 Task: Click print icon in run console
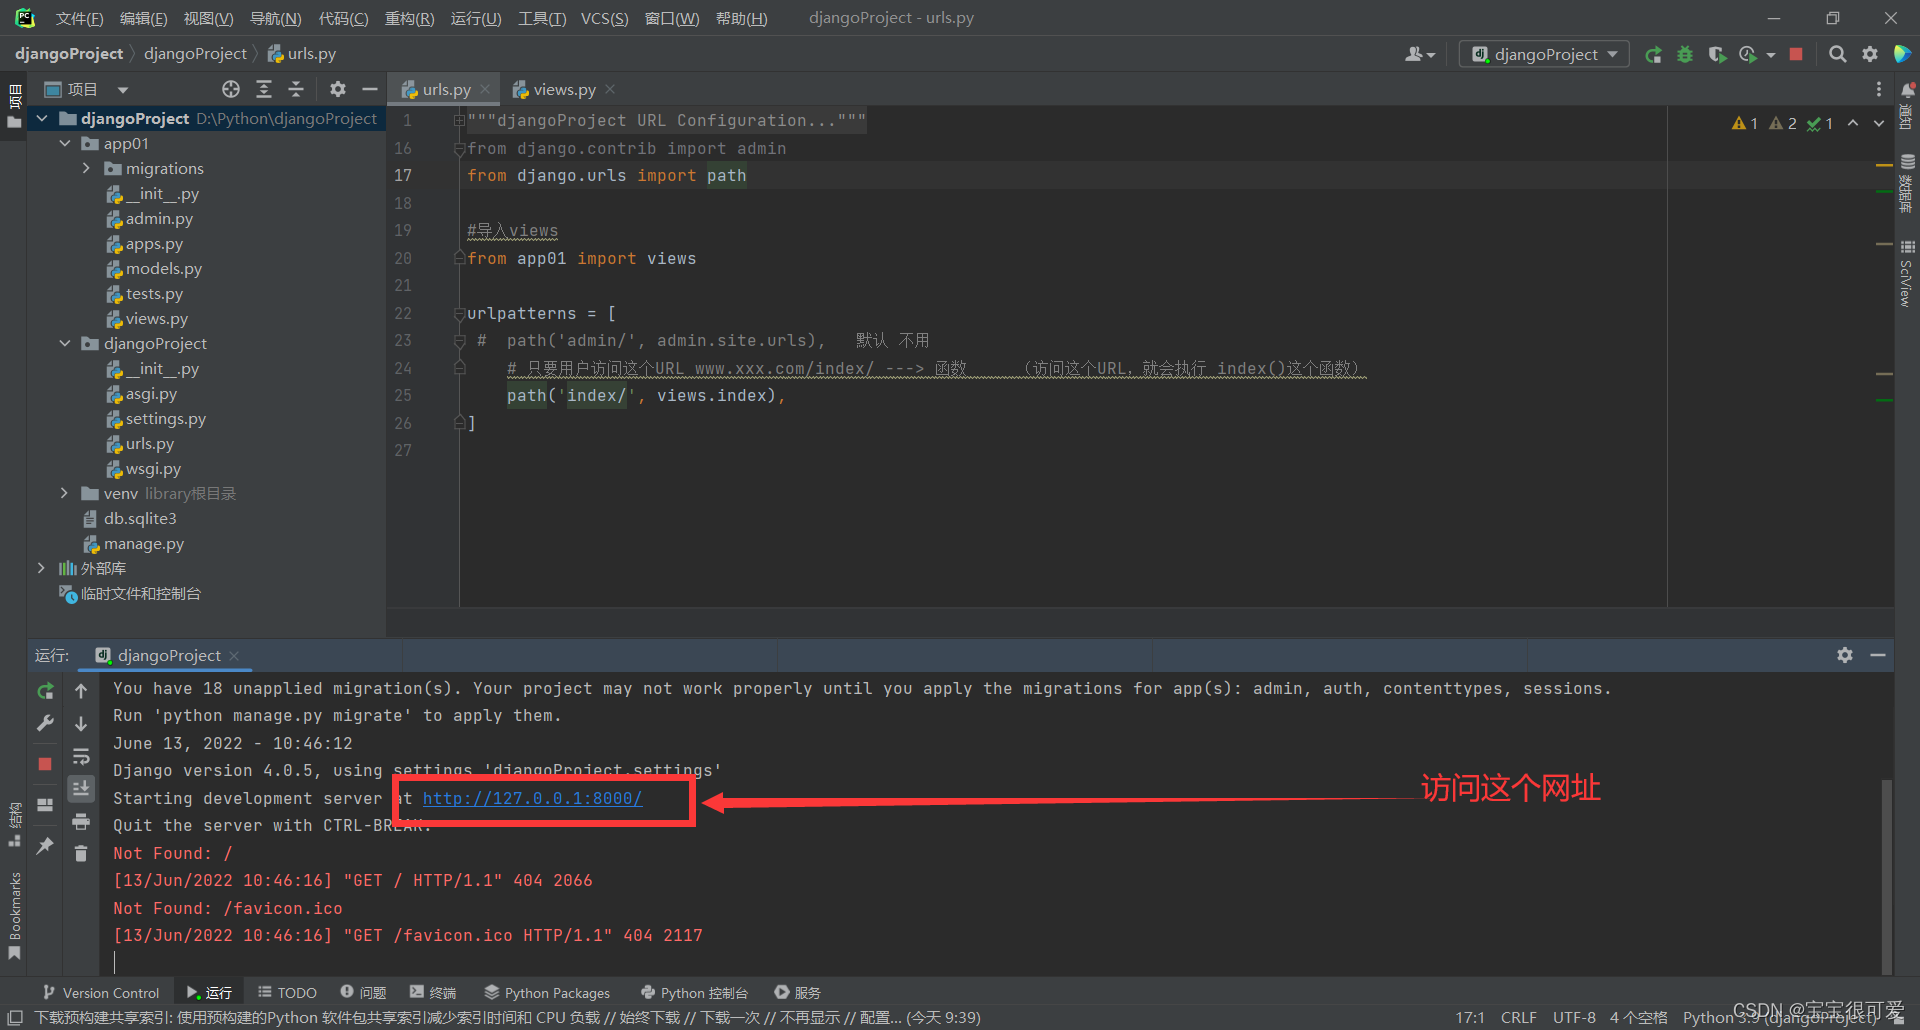[81, 821]
